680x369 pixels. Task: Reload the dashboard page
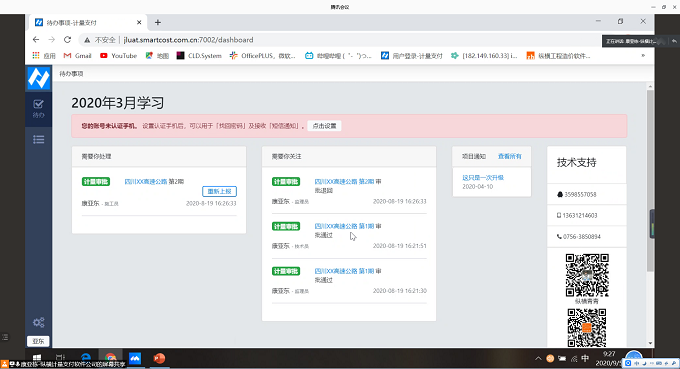coord(67,39)
